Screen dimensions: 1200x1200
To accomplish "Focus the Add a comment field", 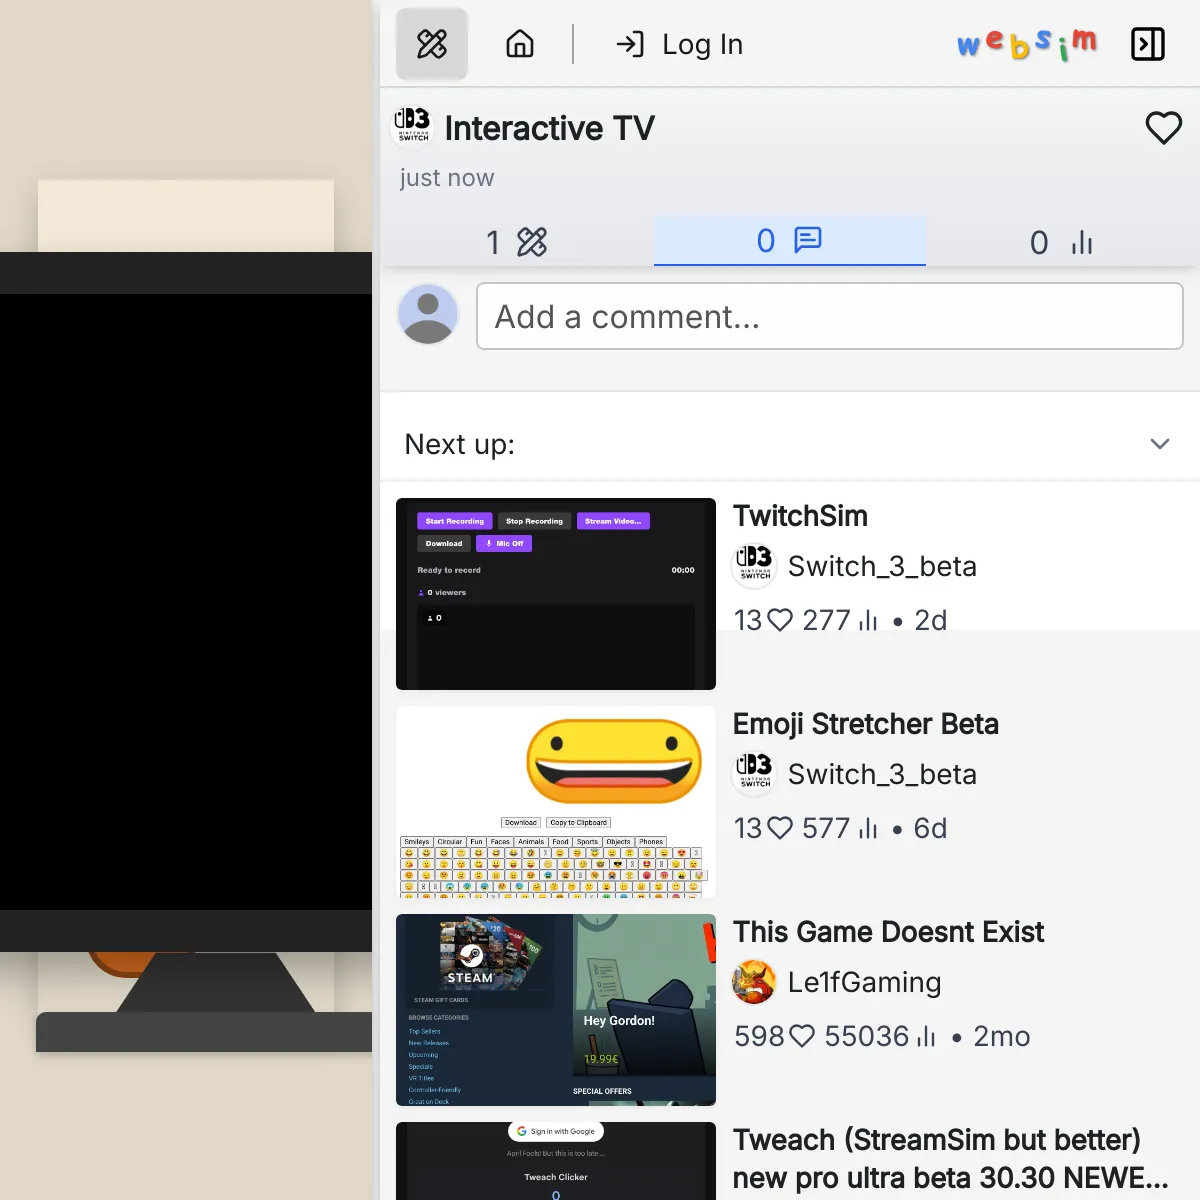I will (x=830, y=316).
